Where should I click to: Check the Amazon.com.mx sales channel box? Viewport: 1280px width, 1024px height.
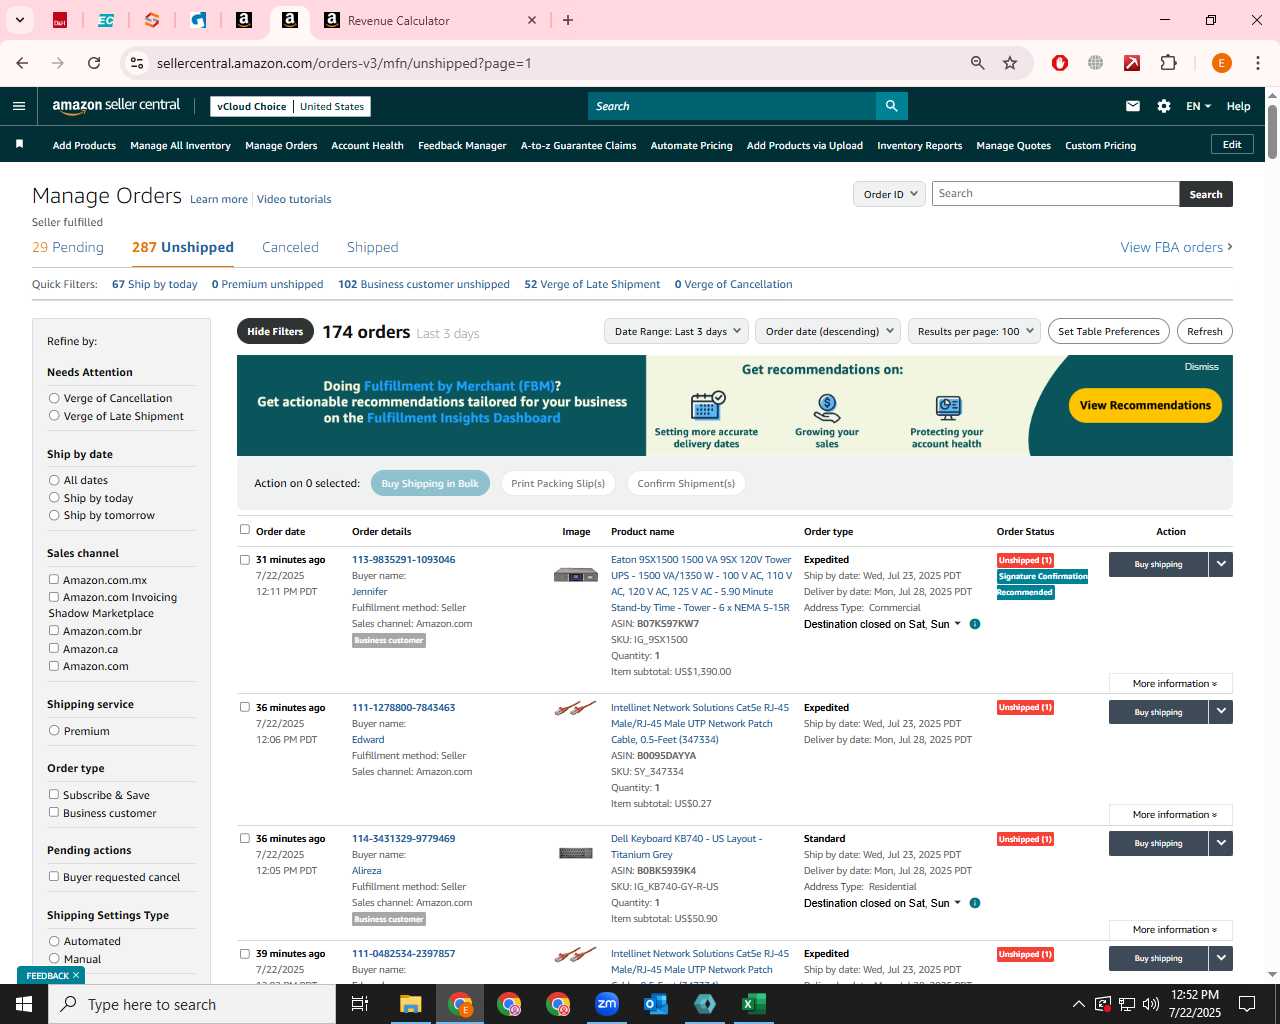tap(54, 579)
